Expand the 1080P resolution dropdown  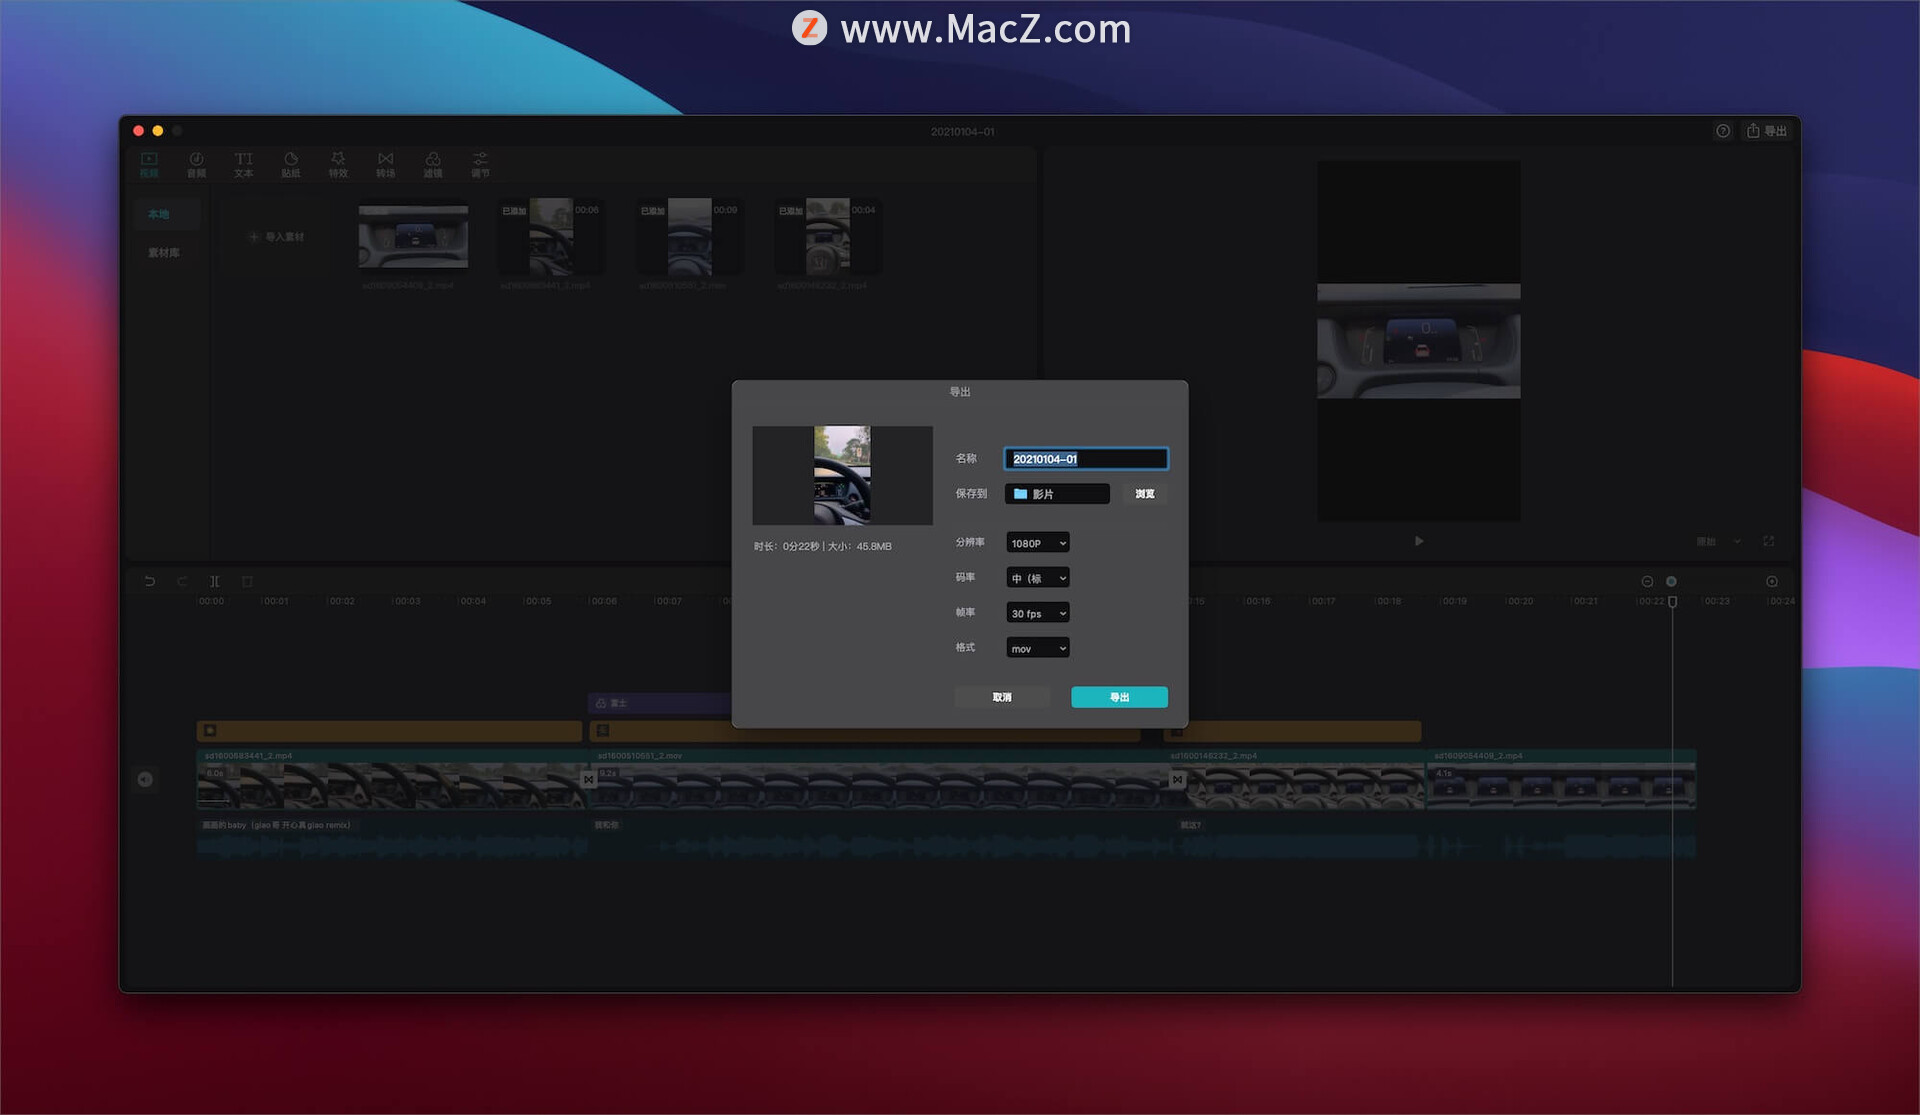click(1037, 543)
